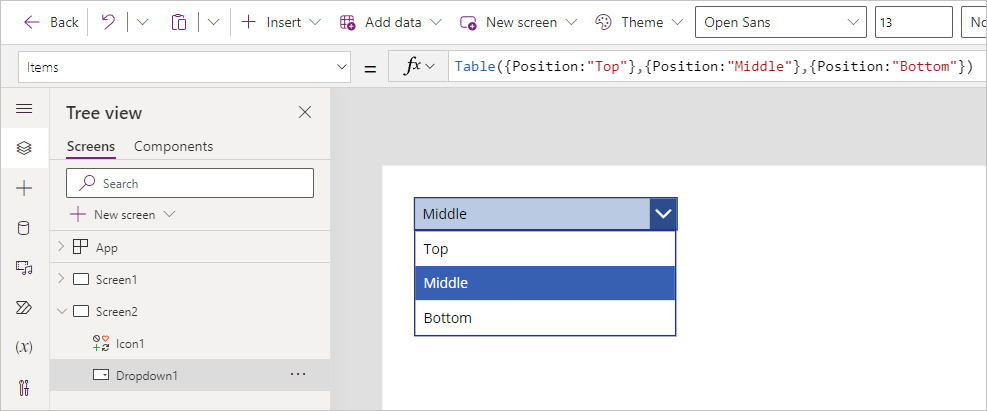This screenshot has width=987, height=411.
Task: Open advanced tools icon in left rail
Action: tap(24, 387)
